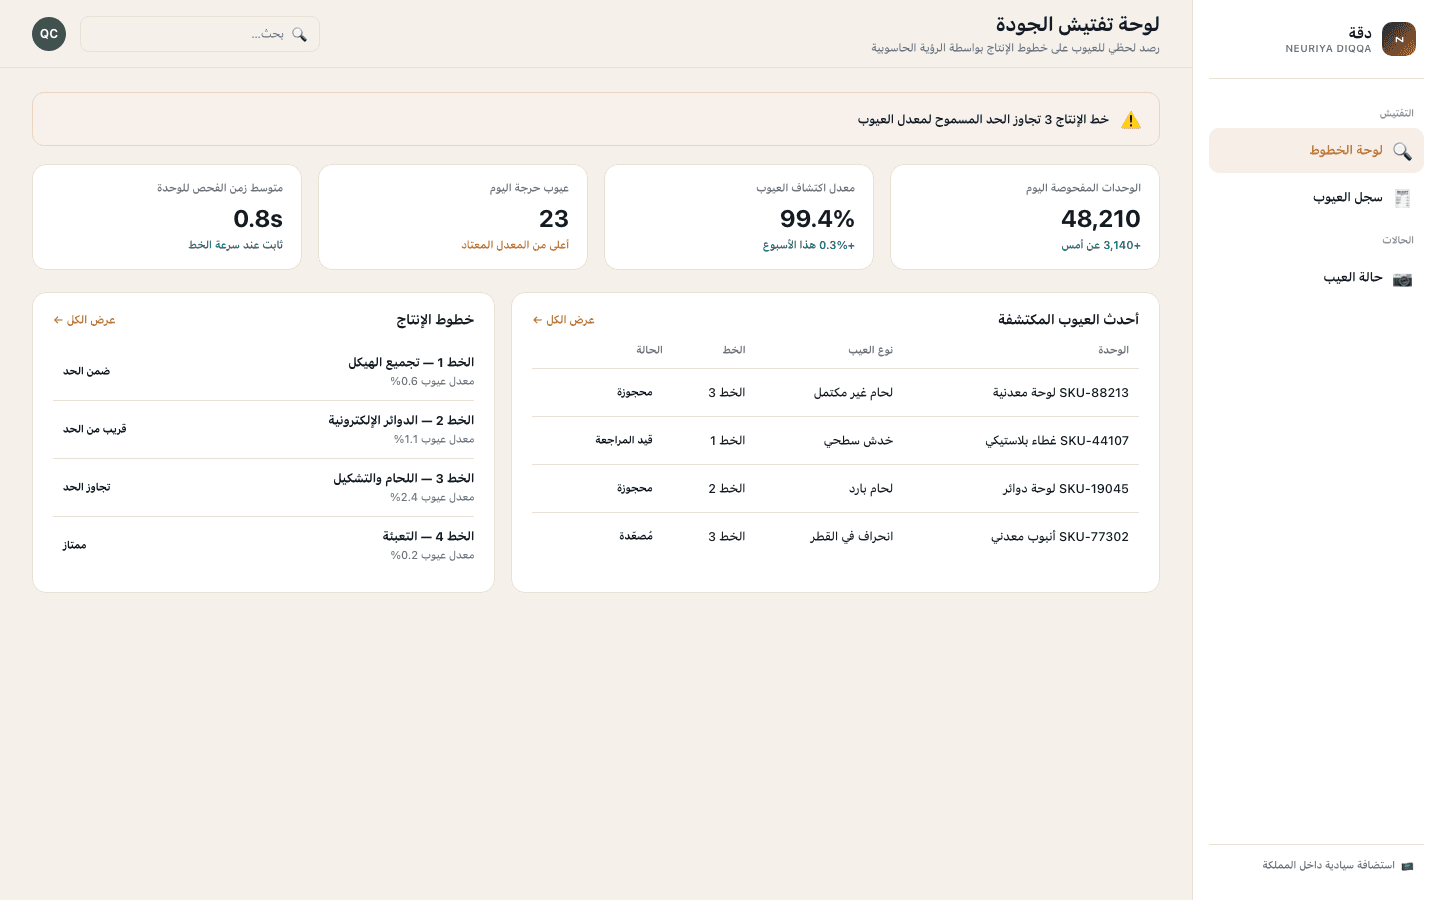Open the QC user avatar

[49, 34]
